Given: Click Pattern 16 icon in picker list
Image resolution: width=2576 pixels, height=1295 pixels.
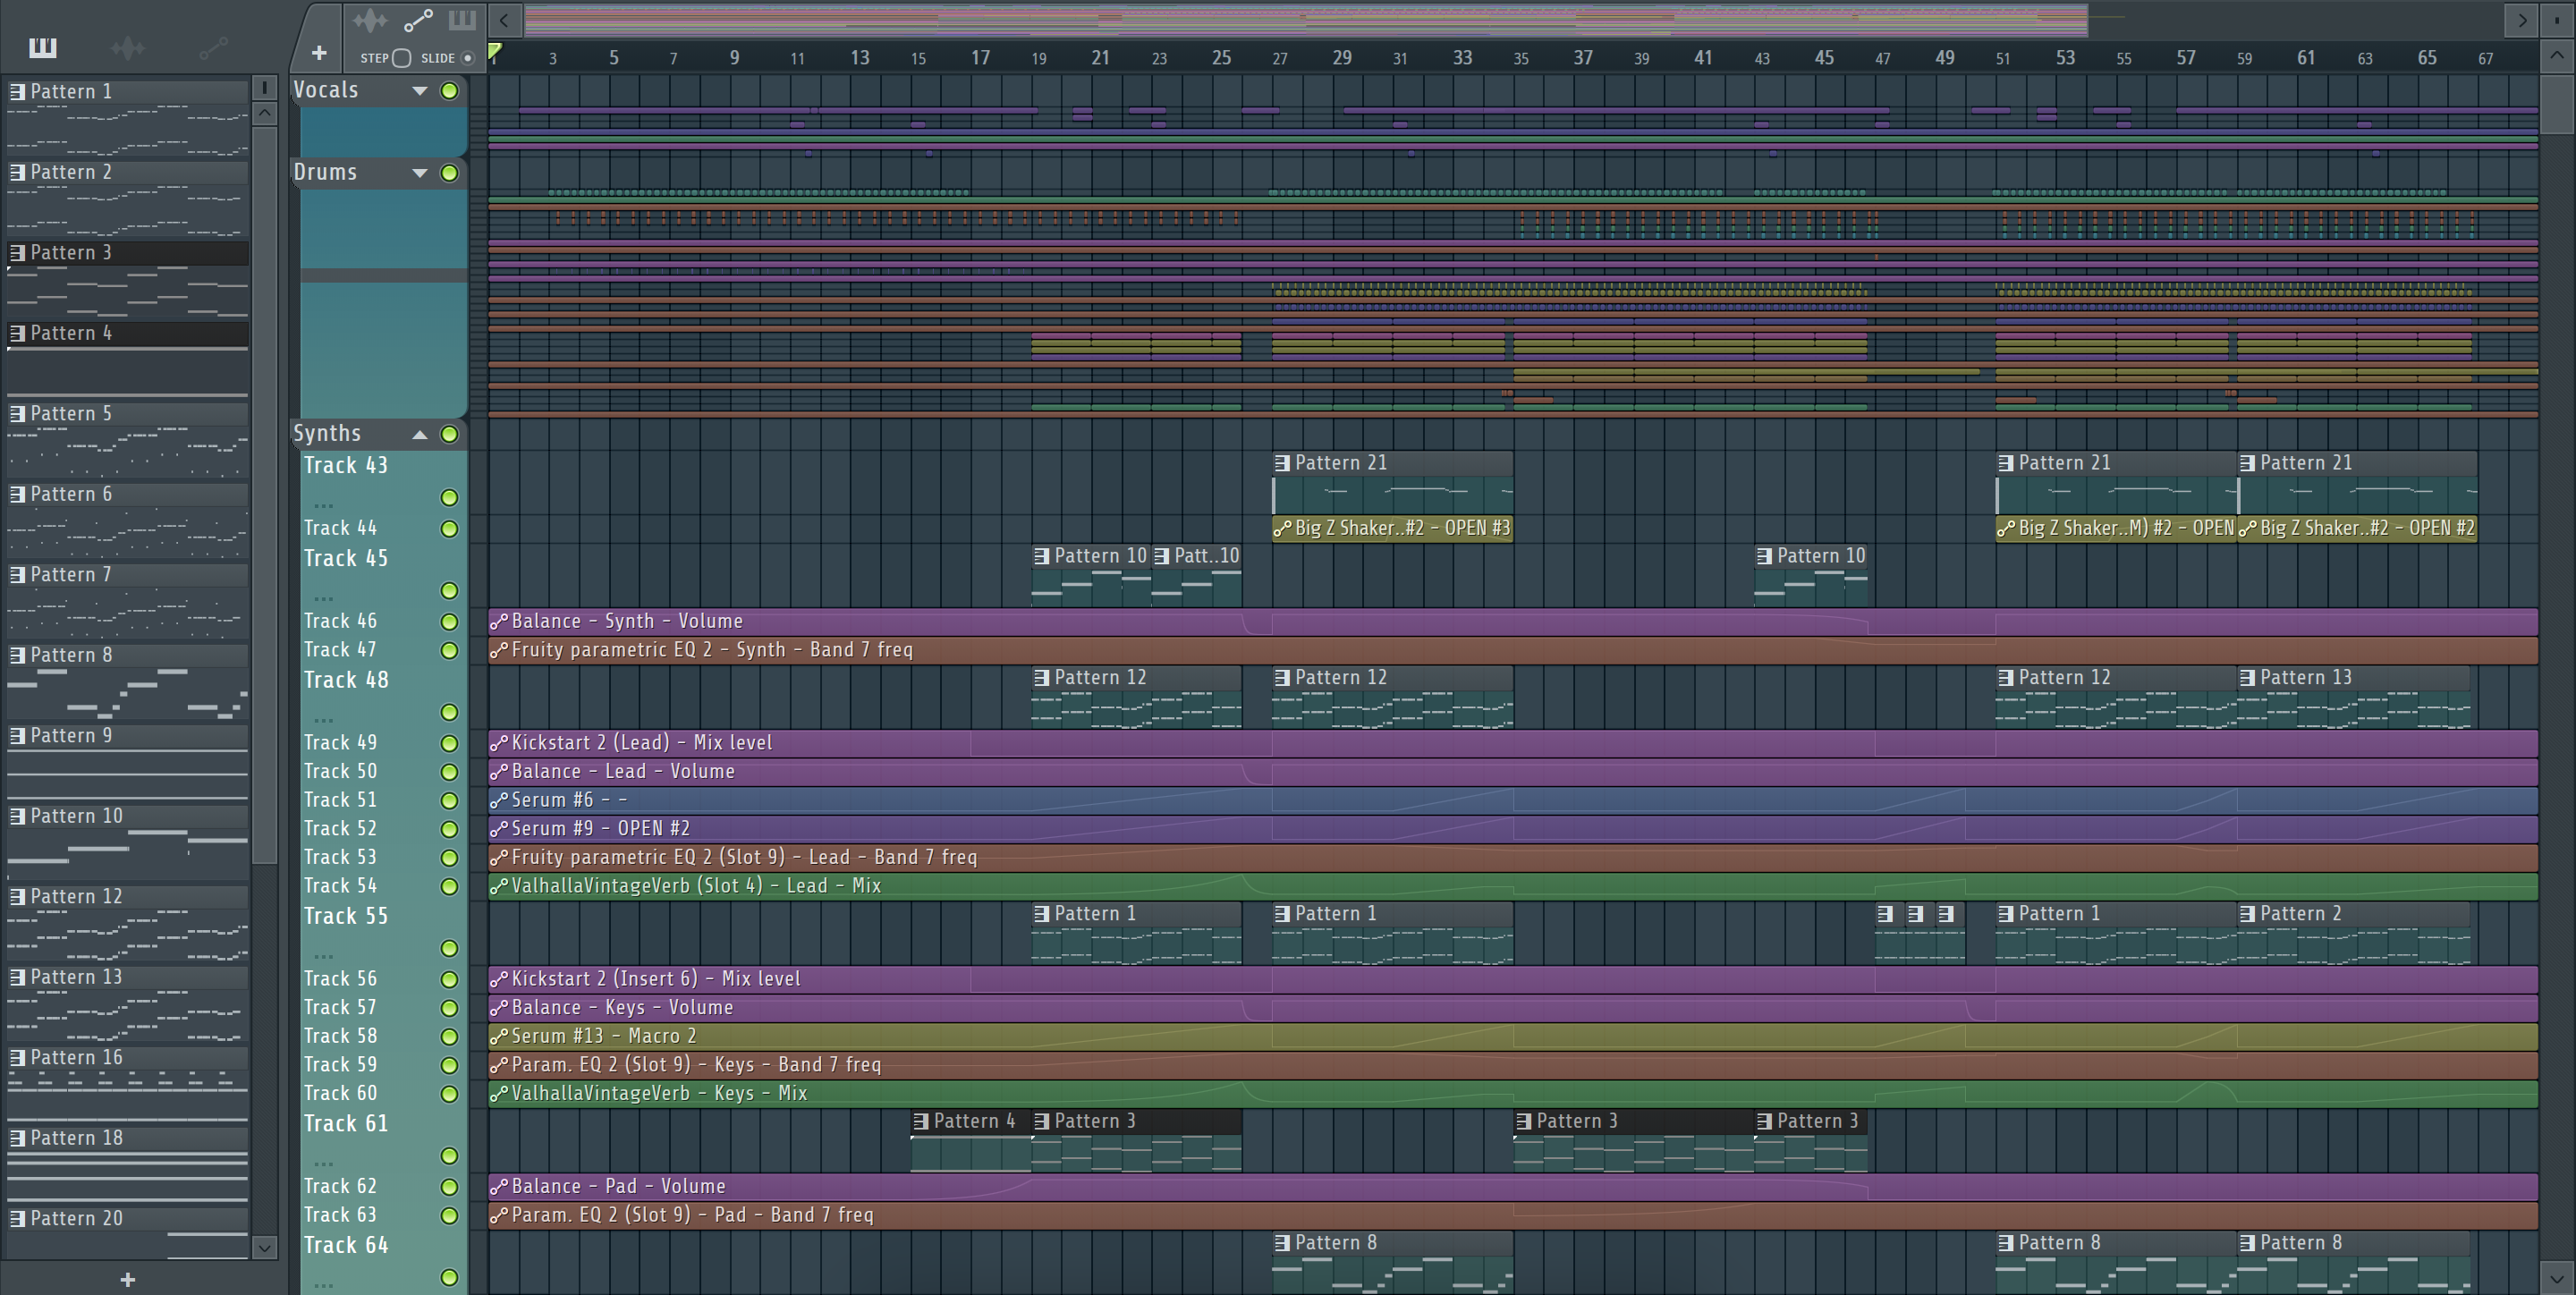Looking at the screenshot, I should [x=17, y=1057].
